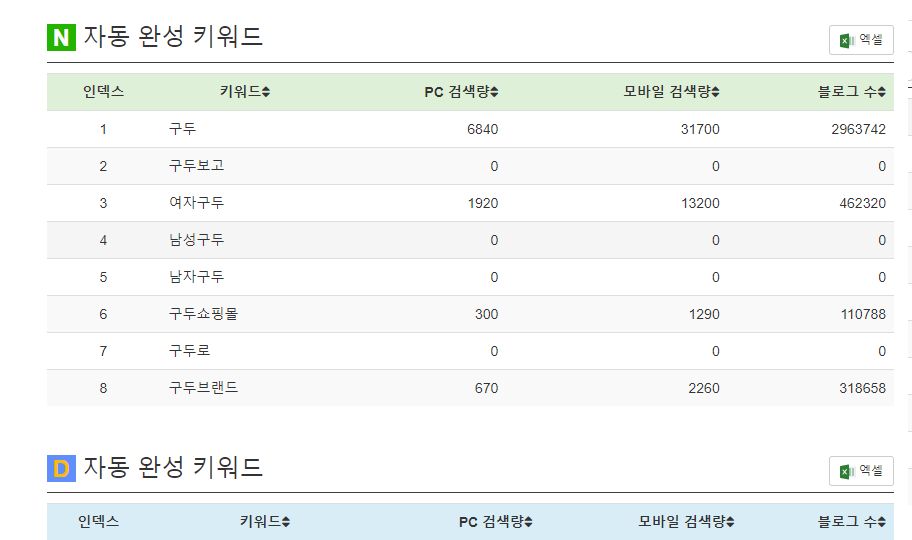Select keyword 여자구두
The image size is (912, 540).
pos(197,202)
